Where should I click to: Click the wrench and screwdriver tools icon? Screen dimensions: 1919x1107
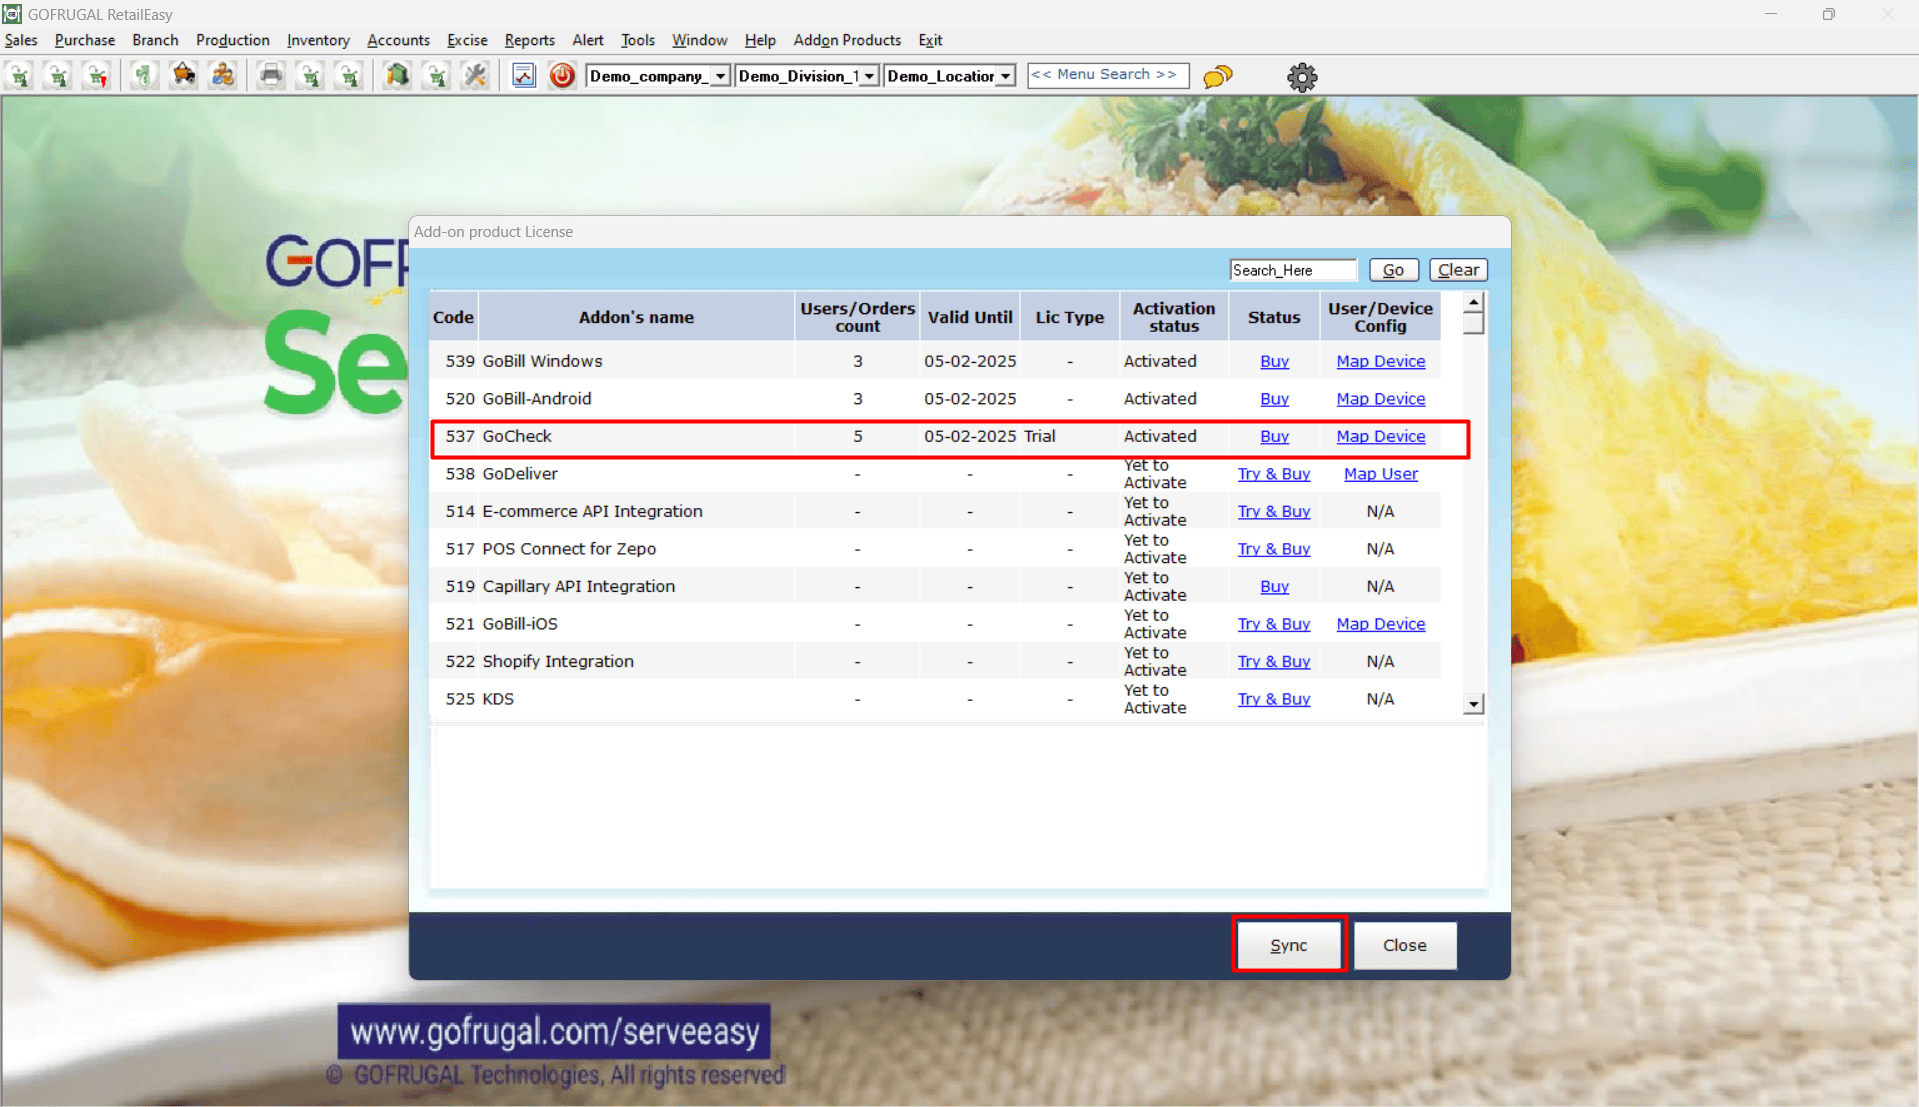[475, 76]
